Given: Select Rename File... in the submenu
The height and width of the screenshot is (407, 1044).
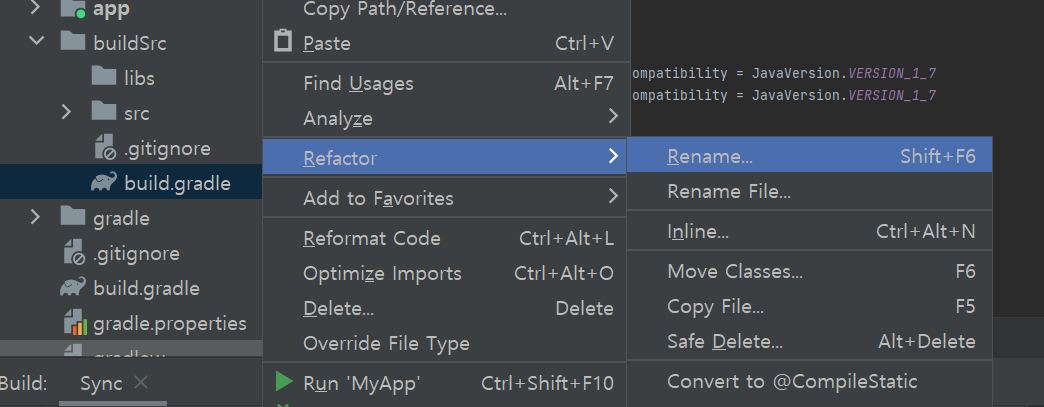Looking at the screenshot, I should (x=810, y=191).
